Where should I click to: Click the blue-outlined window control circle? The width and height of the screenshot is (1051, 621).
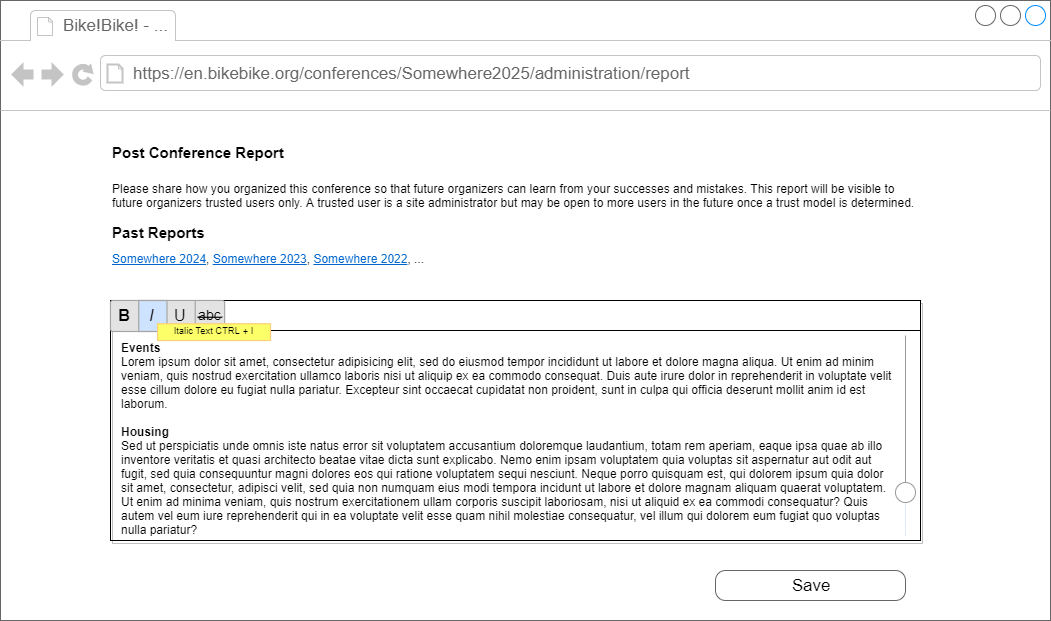[x=1035, y=15]
